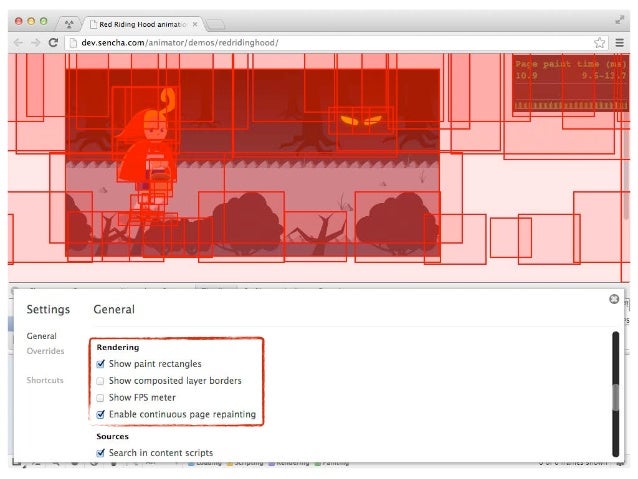
Task: Click Red Riding Hood character
Action: (x=149, y=153)
